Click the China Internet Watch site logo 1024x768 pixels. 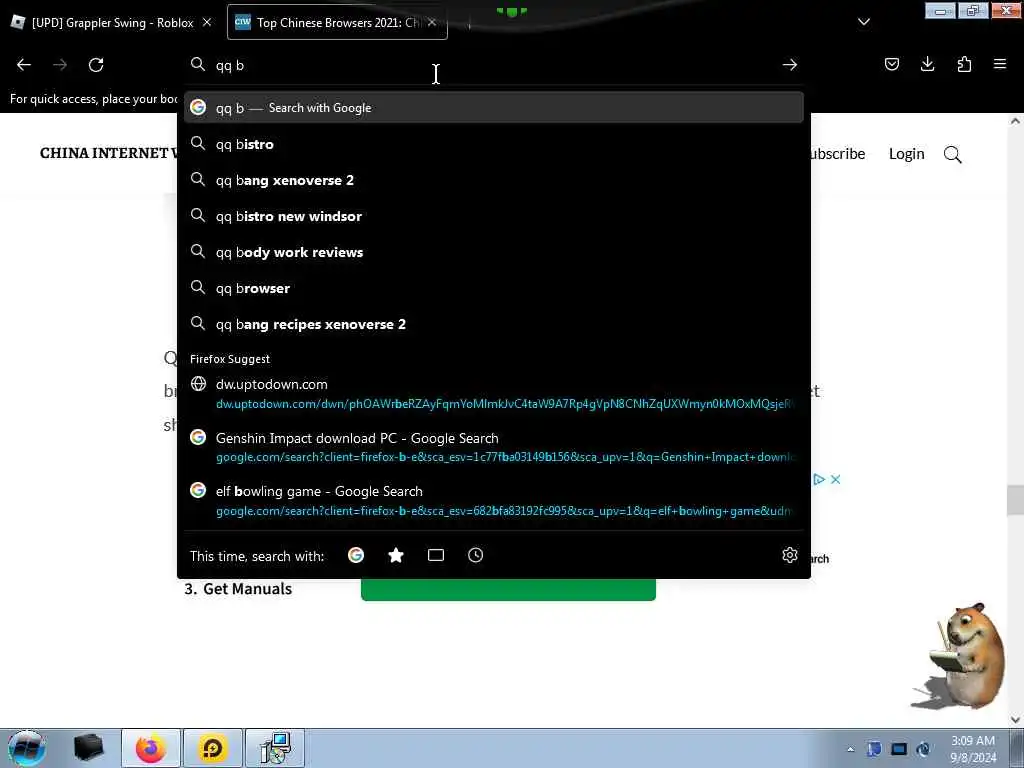click(108, 153)
